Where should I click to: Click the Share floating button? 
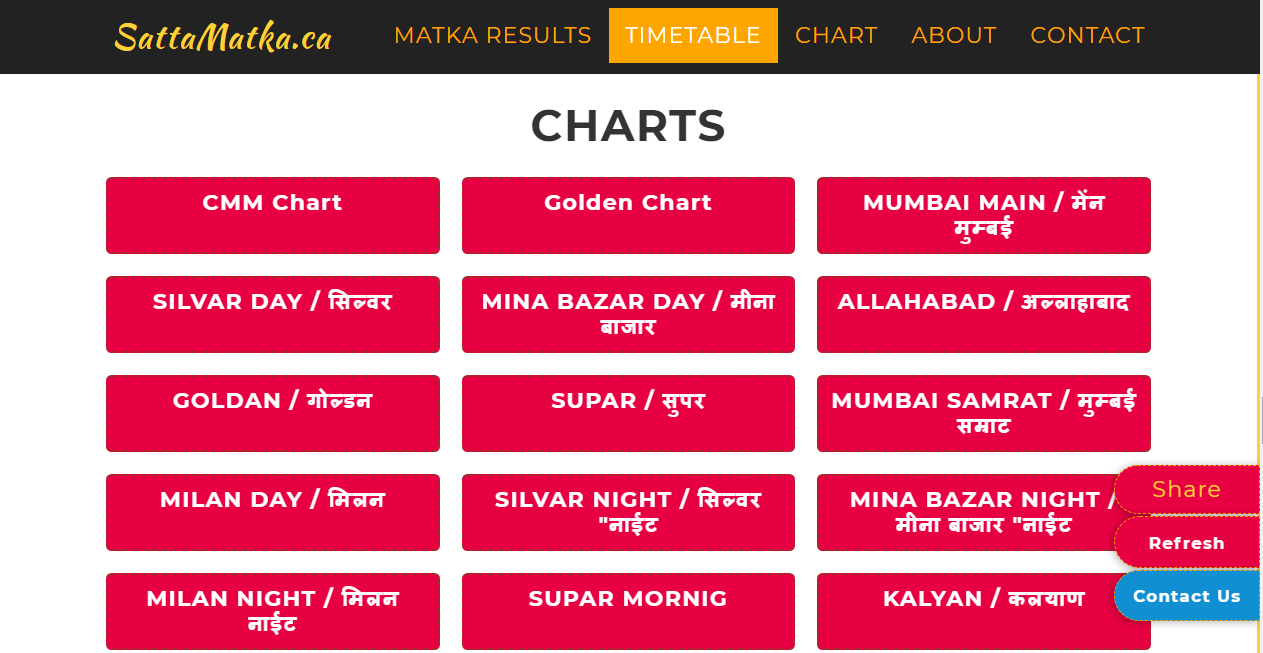point(1187,489)
